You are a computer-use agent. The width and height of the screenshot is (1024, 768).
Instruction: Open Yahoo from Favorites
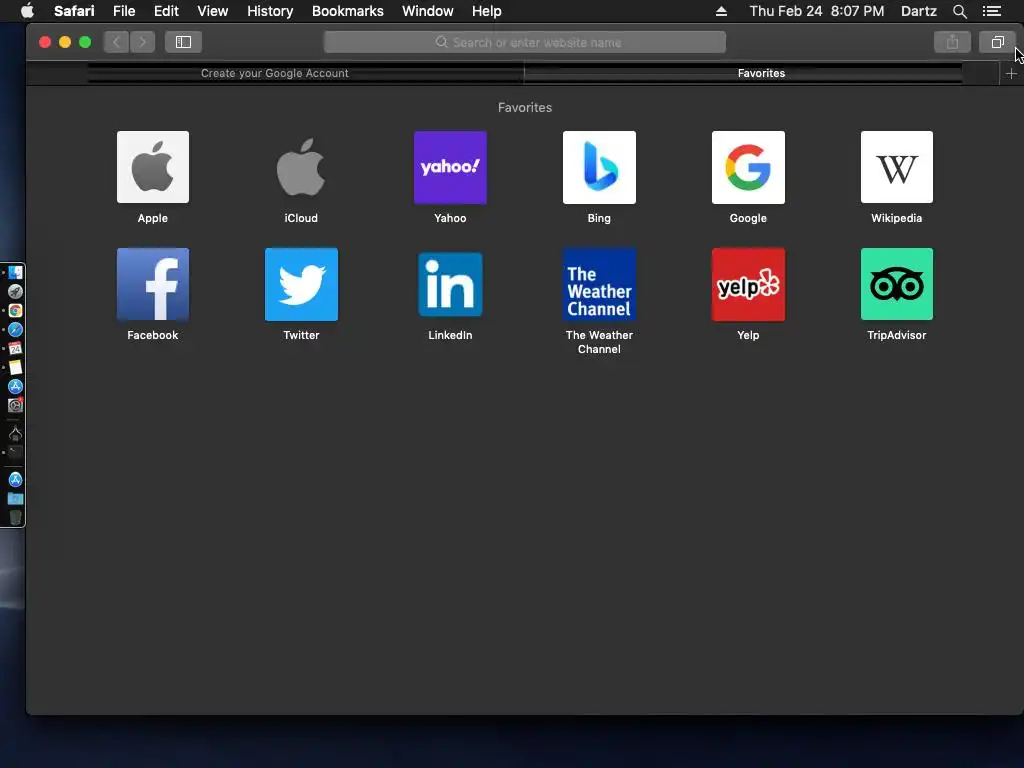(x=450, y=167)
